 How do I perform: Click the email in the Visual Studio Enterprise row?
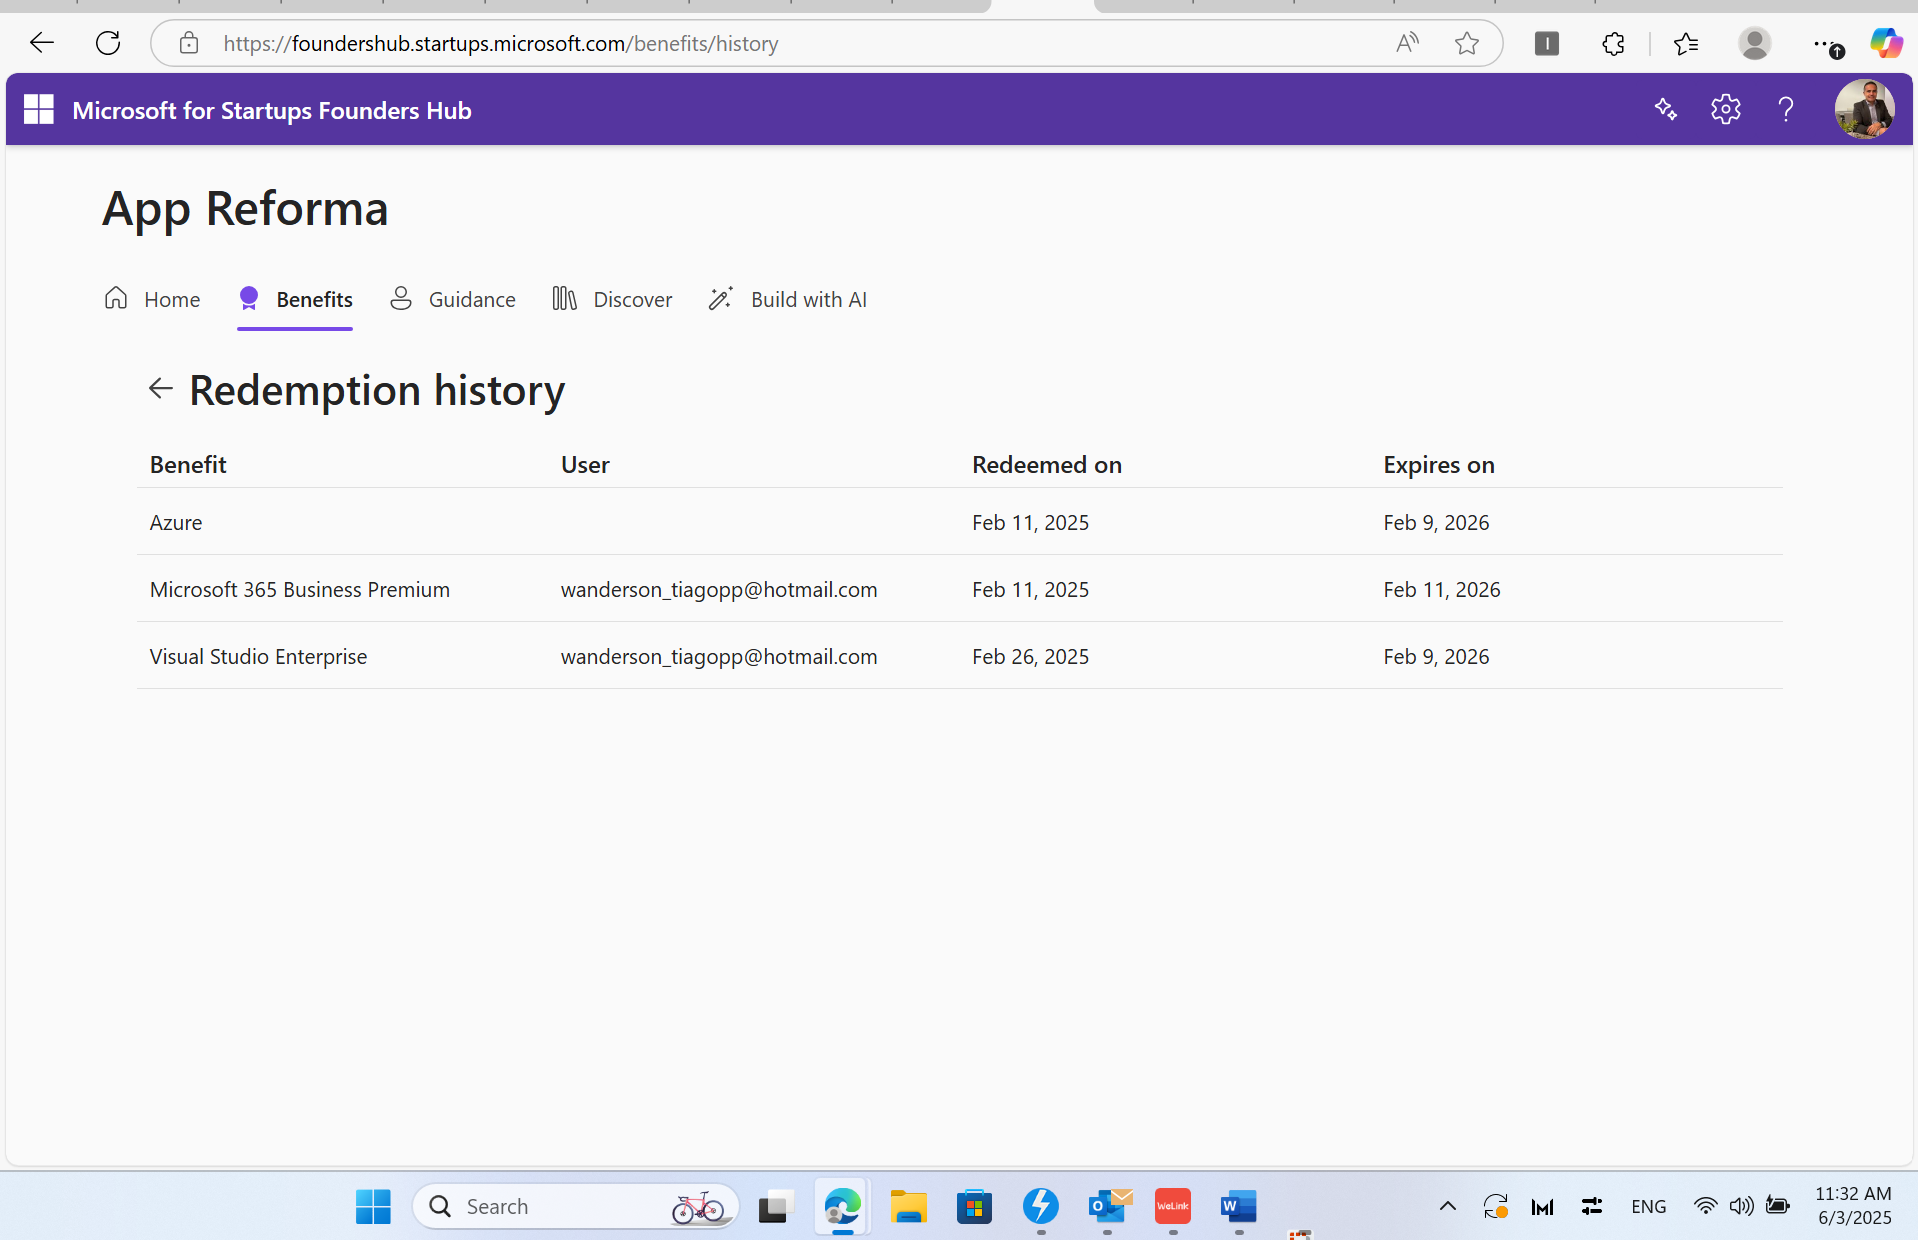click(719, 657)
